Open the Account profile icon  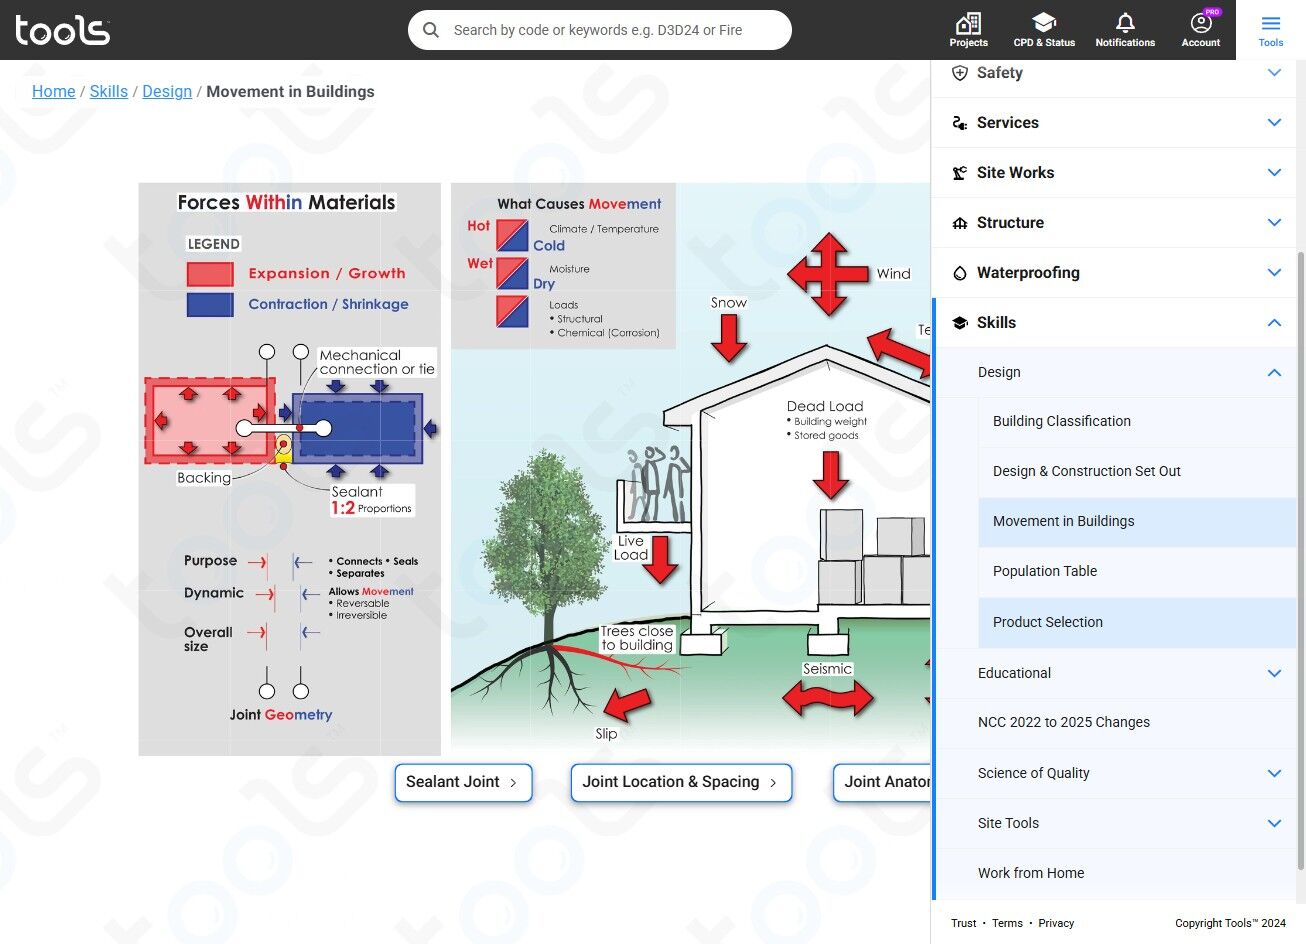1201,23
